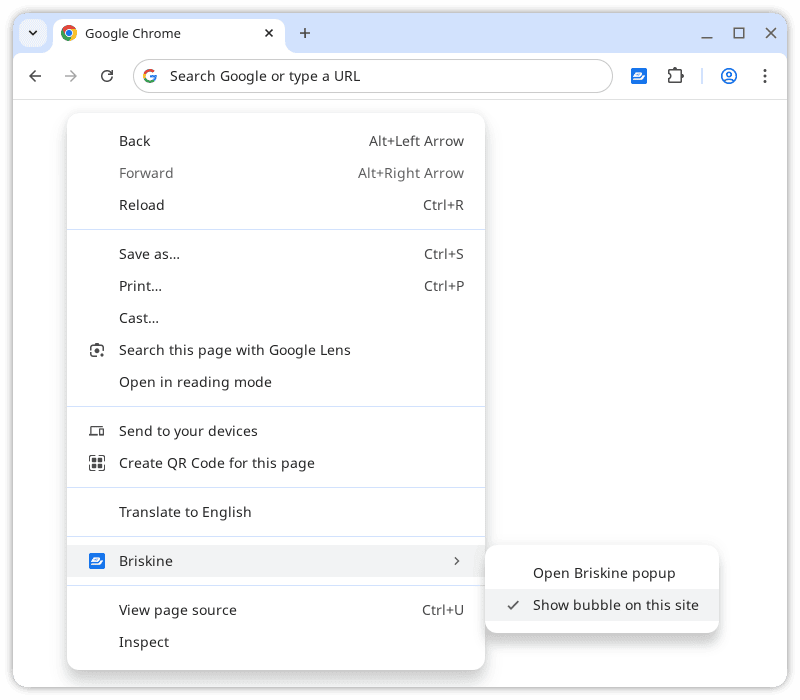800x700 pixels.
Task: Open the tab search chevron
Action: [x=32, y=33]
